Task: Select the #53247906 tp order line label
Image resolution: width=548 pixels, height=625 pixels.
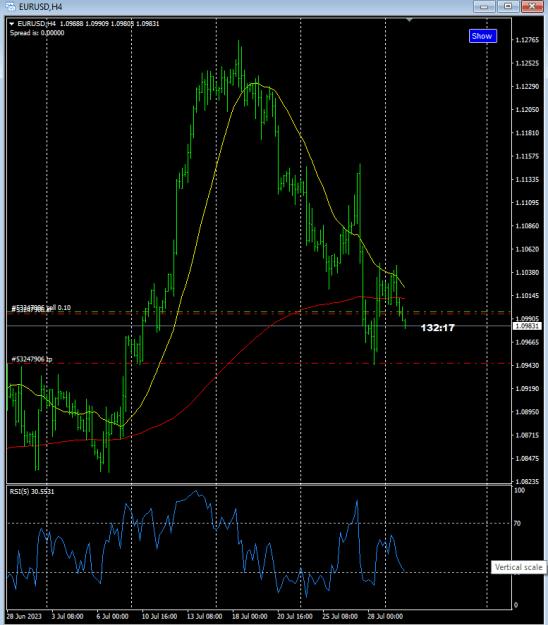Action: 32,360
